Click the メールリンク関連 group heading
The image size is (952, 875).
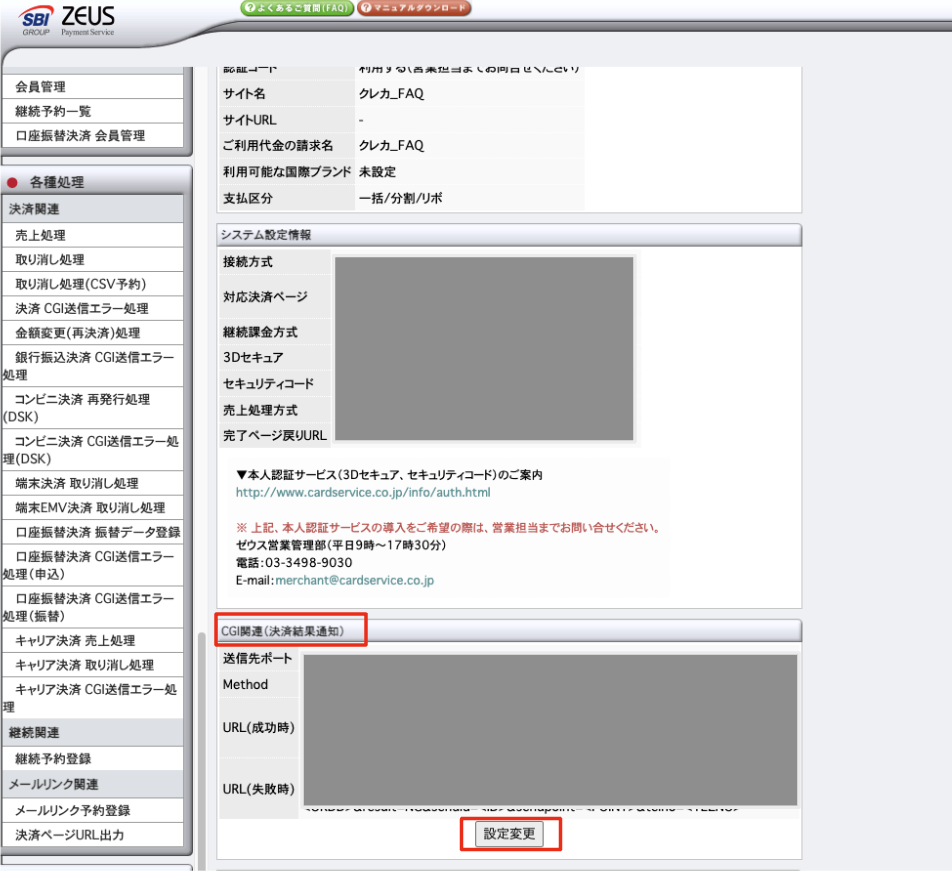pyautogui.click(x=93, y=784)
